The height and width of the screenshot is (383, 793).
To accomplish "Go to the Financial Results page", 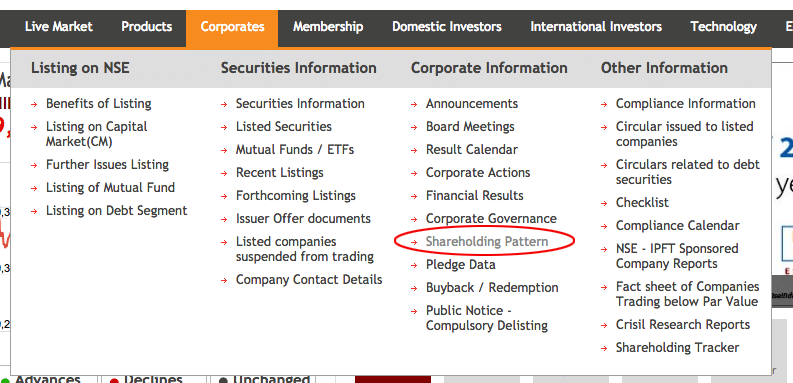I will (x=474, y=196).
